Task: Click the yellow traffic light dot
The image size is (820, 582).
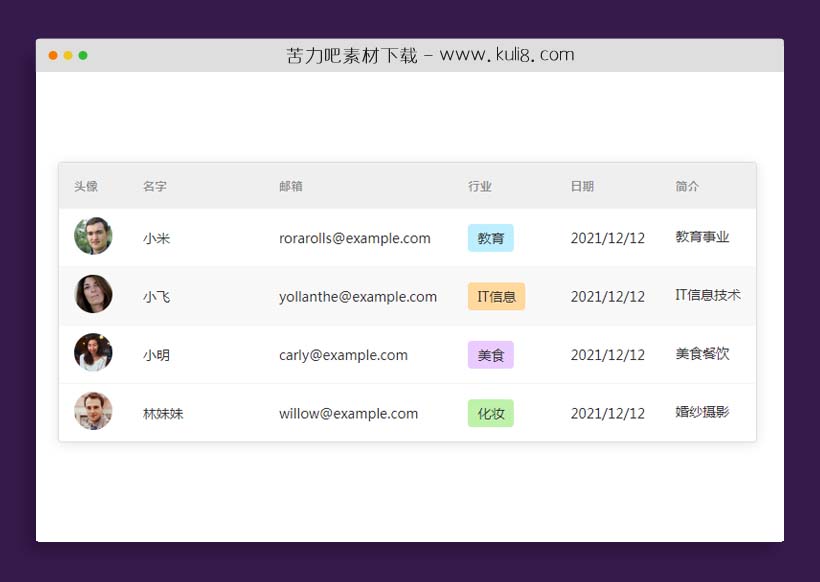Action: pos(68,57)
